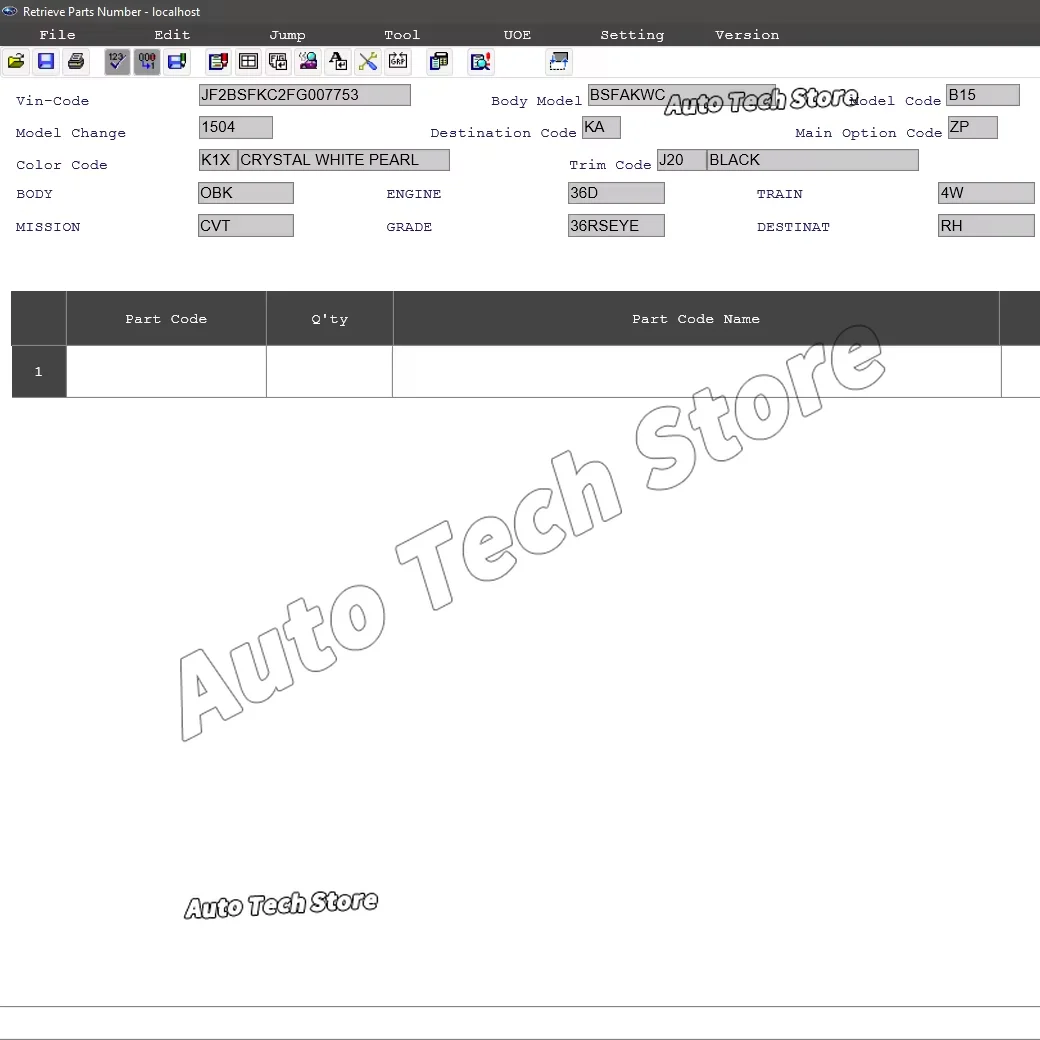Click the table grid toolbar icon
This screenshot has width=1040, height=1040.
(x=248, y=62)
